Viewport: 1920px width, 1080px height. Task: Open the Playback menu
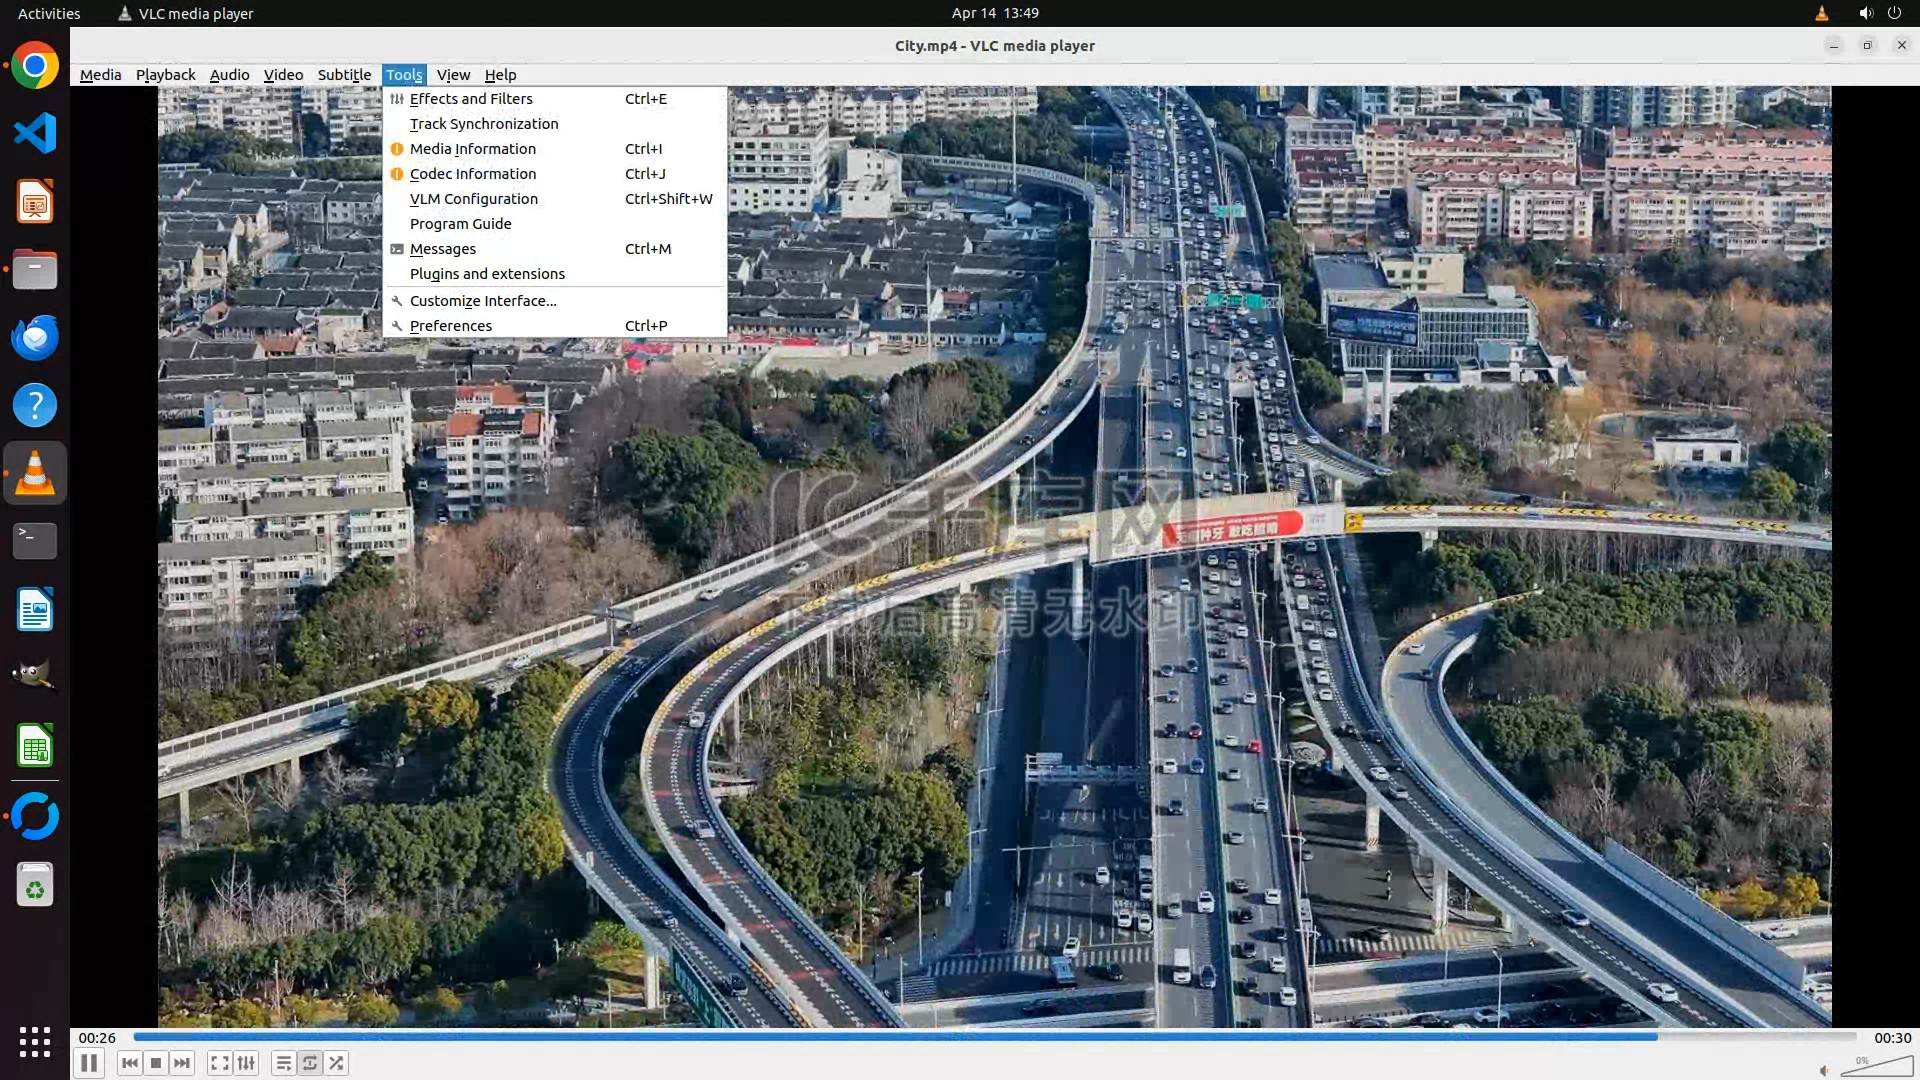[165, 75]
